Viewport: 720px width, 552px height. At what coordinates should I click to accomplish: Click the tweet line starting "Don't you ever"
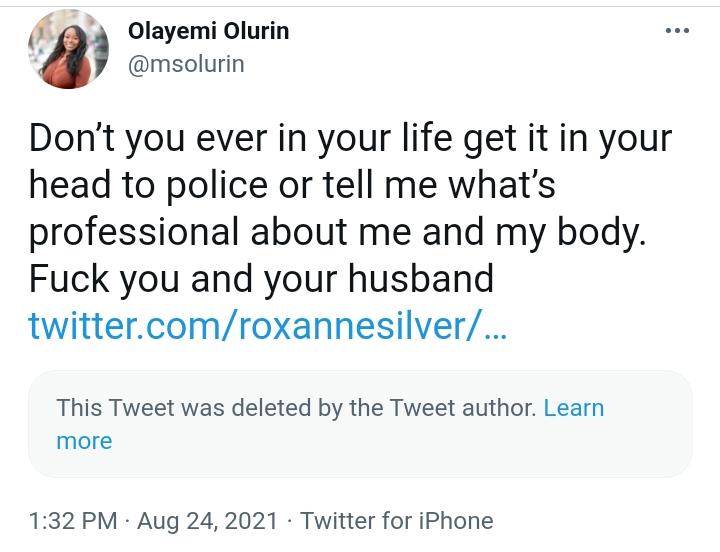click(x=350, y=139)
